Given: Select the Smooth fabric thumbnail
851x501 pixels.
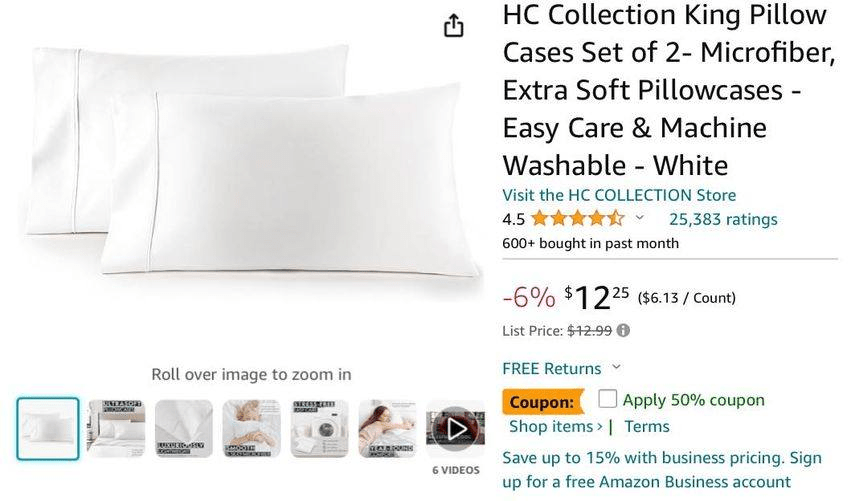Looking at the screenshot, I should 252,429.
